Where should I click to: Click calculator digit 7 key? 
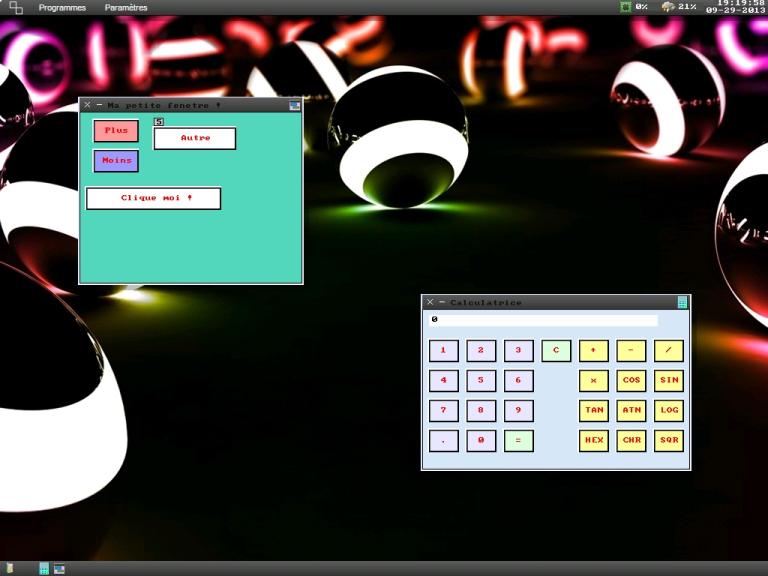tap(444, 410)
